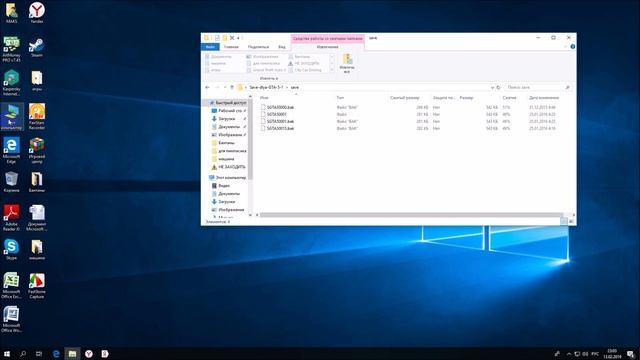Click the compressed folder tools tab header

click(x=328, y=38)
